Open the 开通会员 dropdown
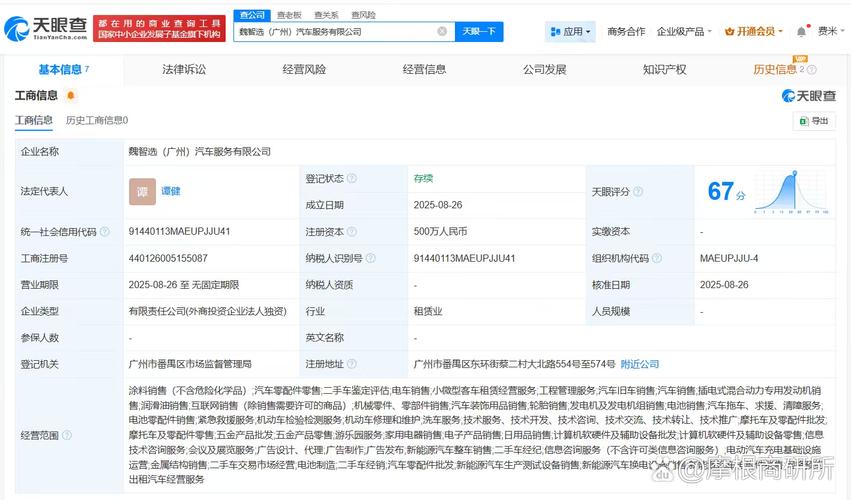 click(x=754, y=31)
